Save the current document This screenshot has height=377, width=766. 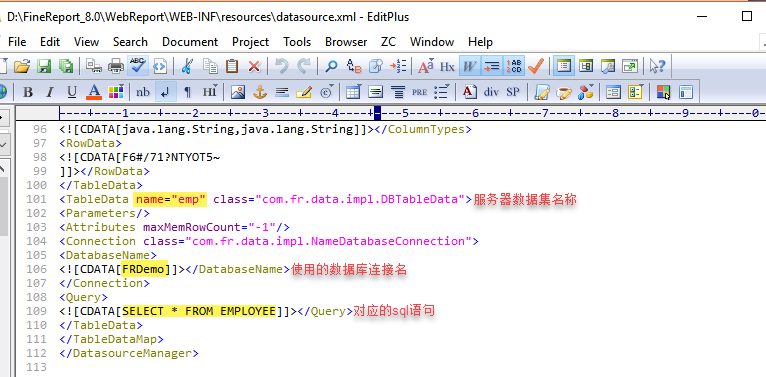44,66
